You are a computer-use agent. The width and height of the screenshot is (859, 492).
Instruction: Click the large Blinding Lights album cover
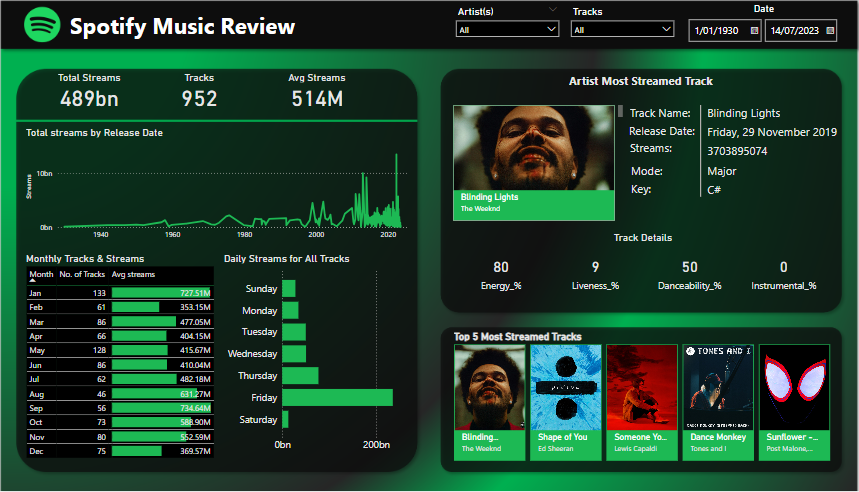[x=534, y=148]
